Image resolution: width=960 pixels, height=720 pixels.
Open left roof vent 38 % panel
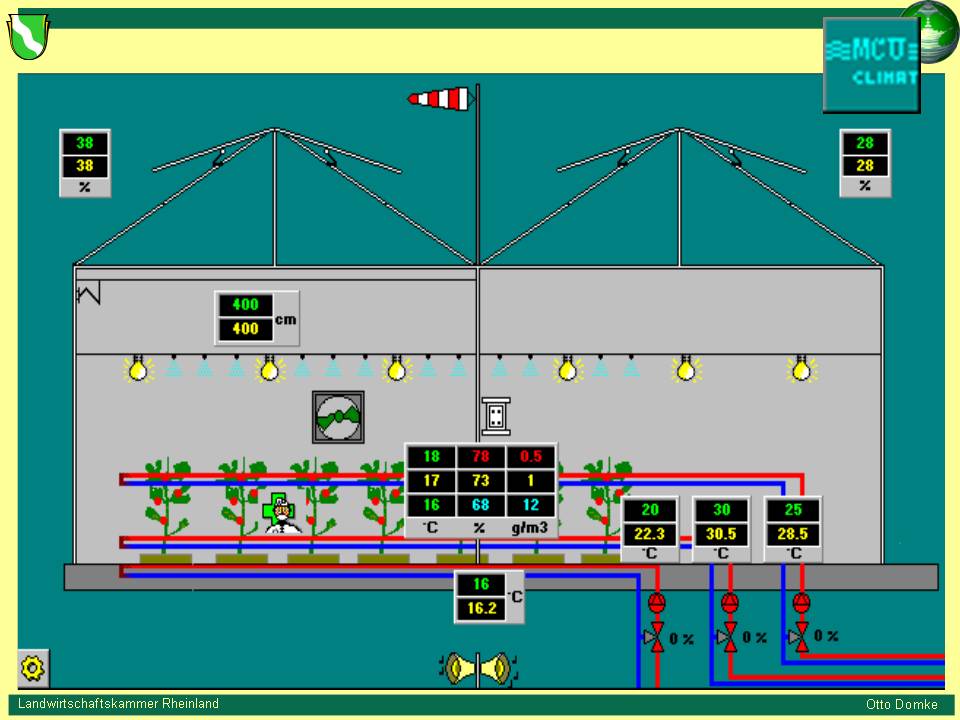84,163
